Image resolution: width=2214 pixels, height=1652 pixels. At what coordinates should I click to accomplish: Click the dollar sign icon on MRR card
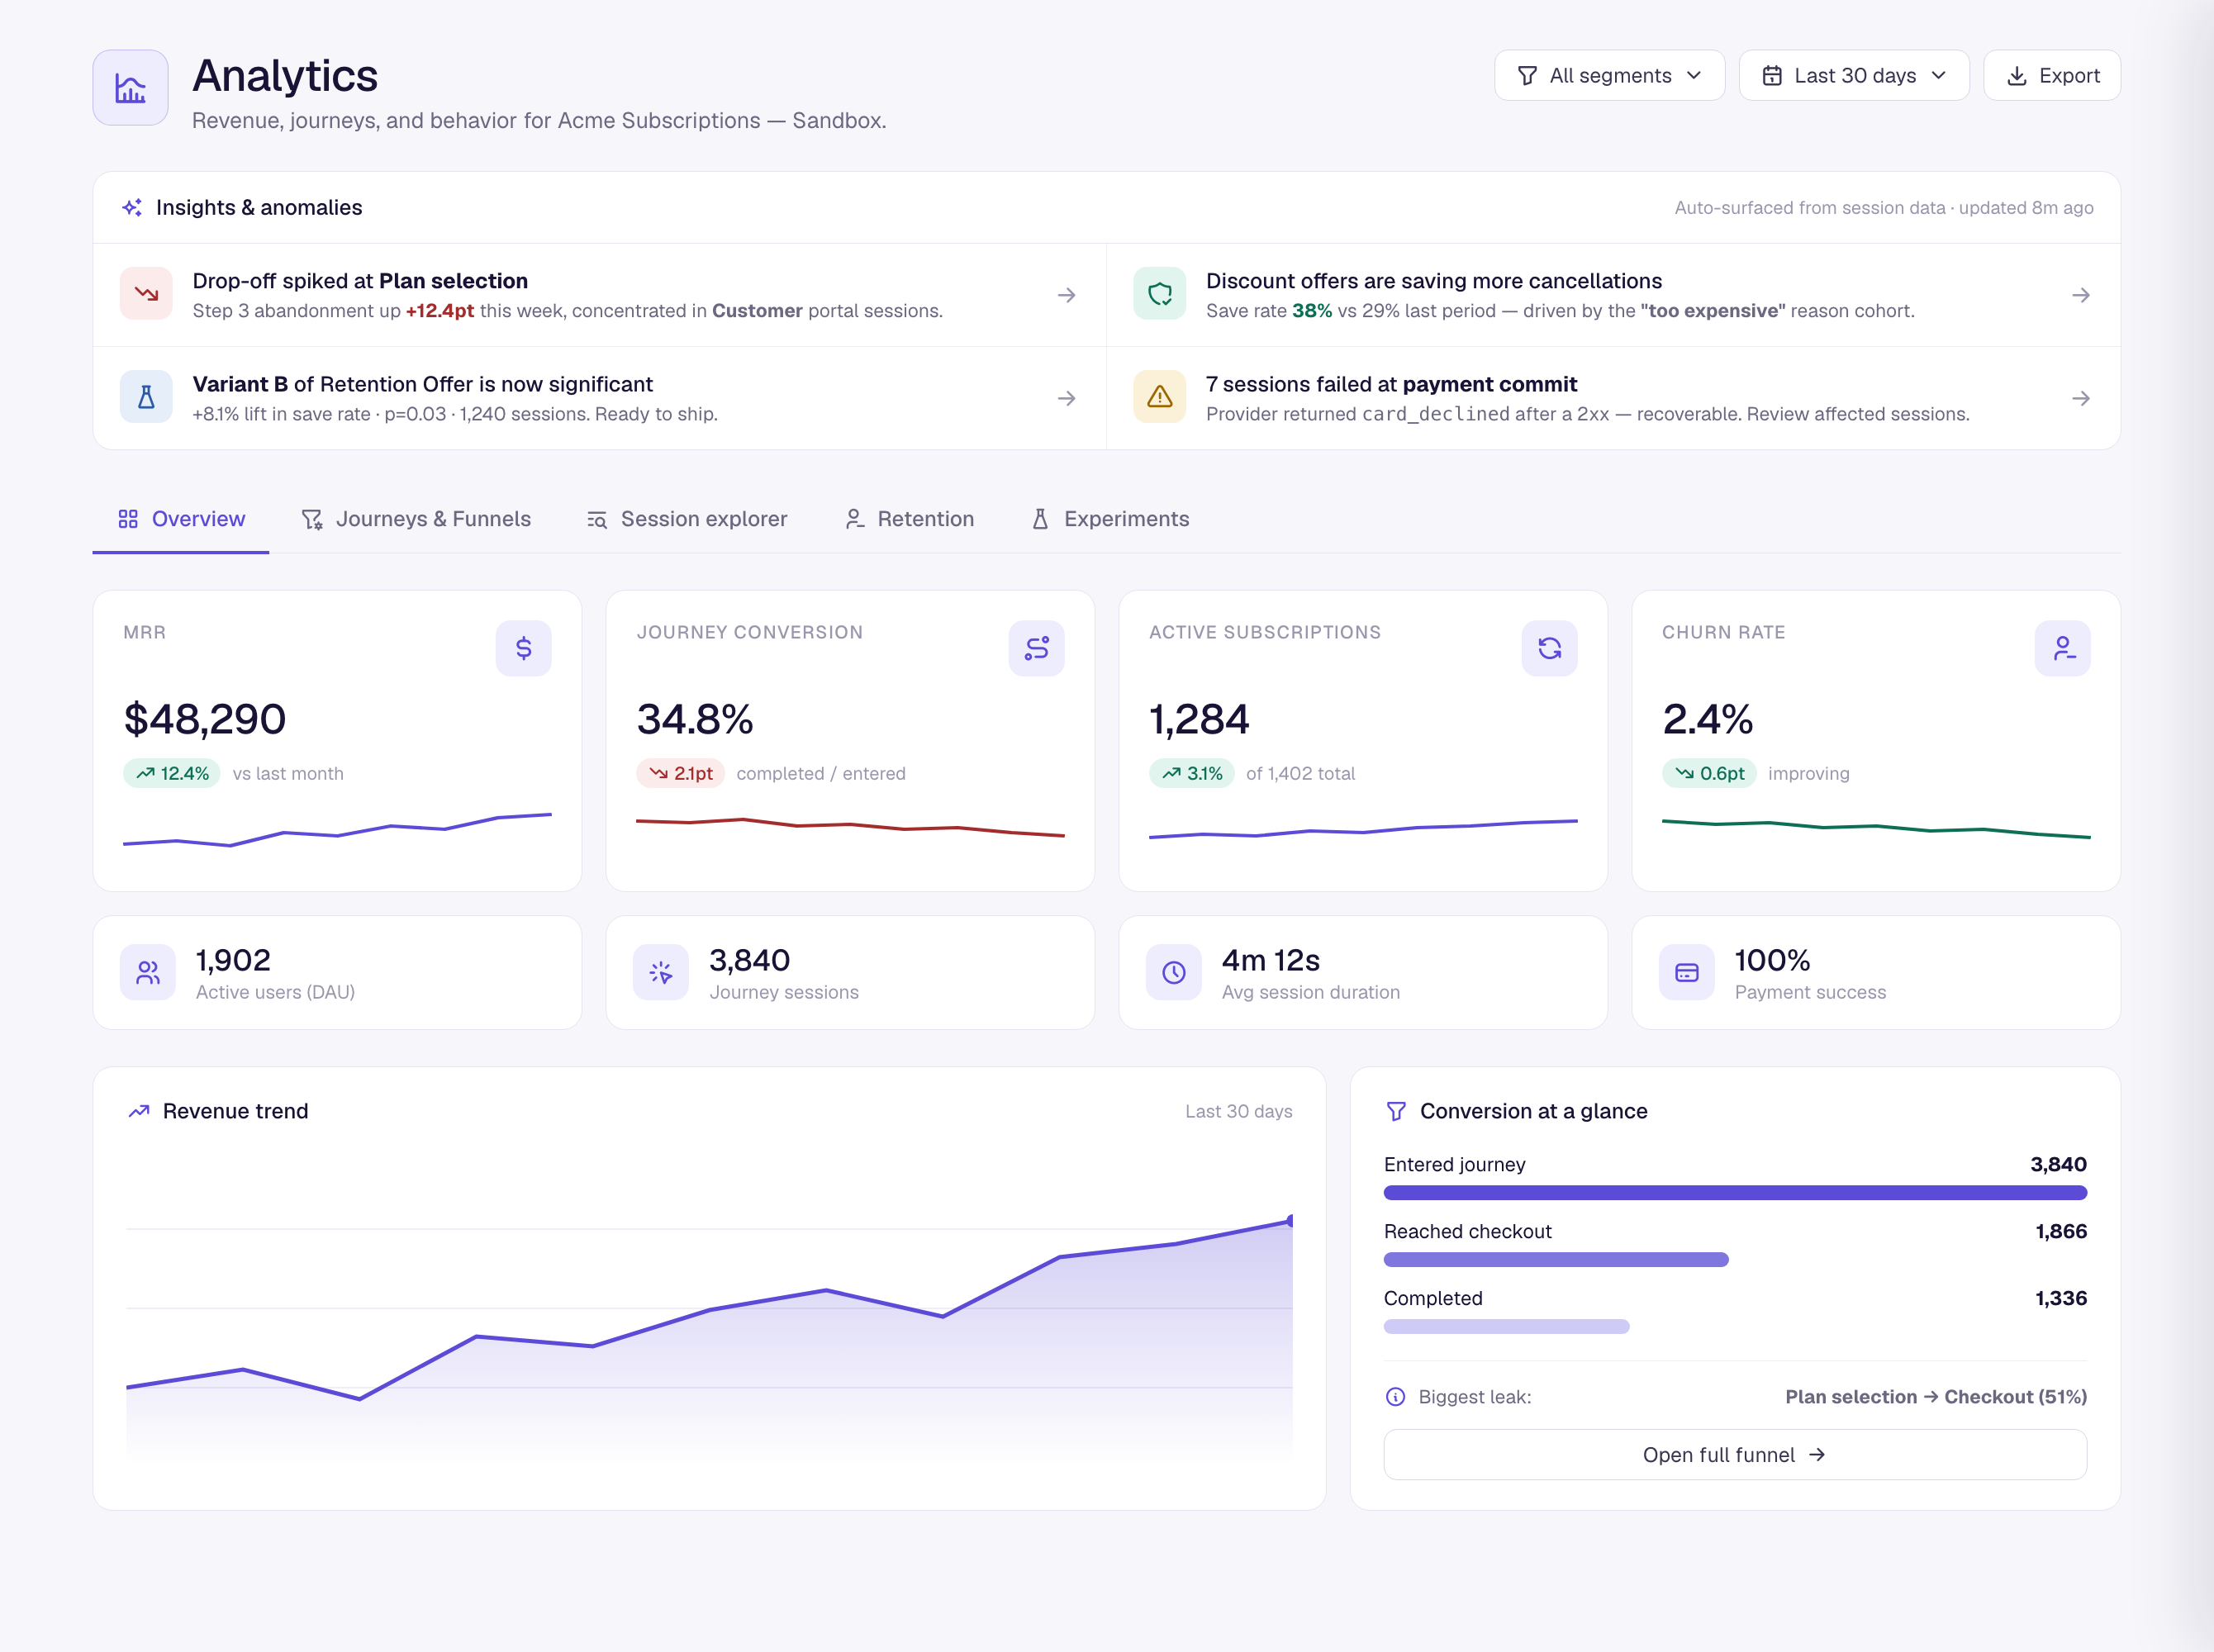click(524, 648)
